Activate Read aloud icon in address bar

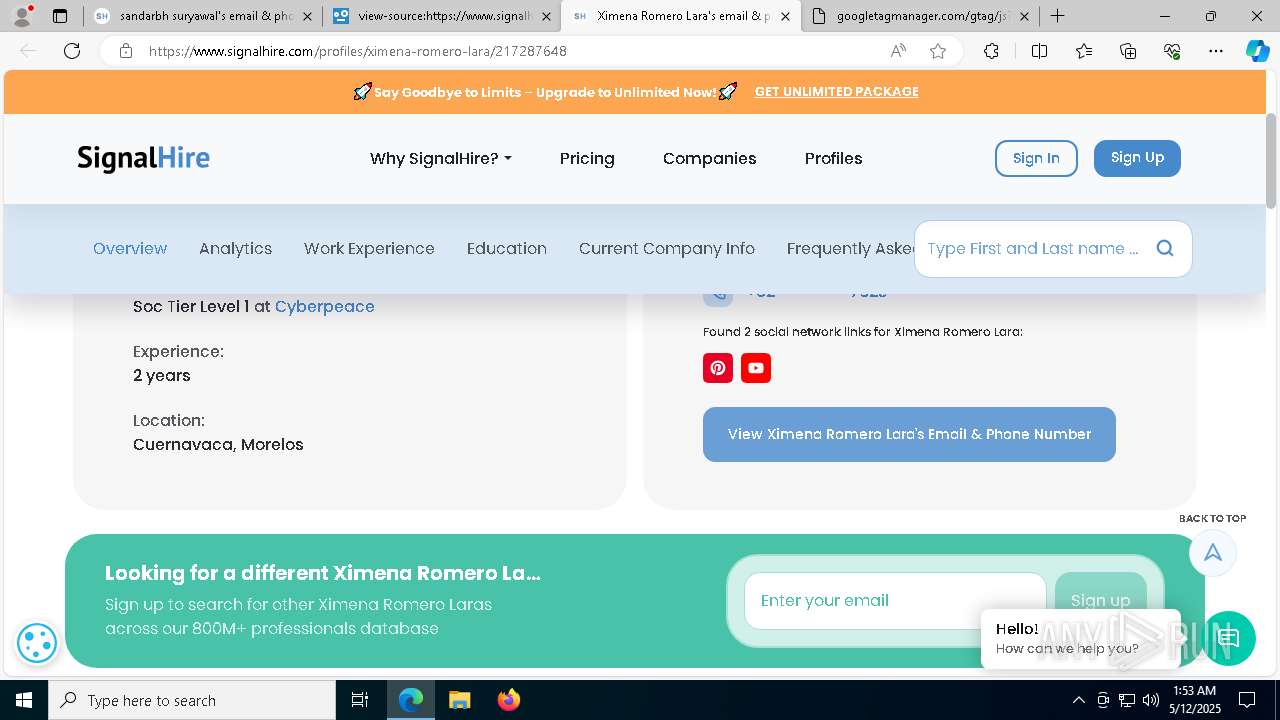tap(898, 51)
